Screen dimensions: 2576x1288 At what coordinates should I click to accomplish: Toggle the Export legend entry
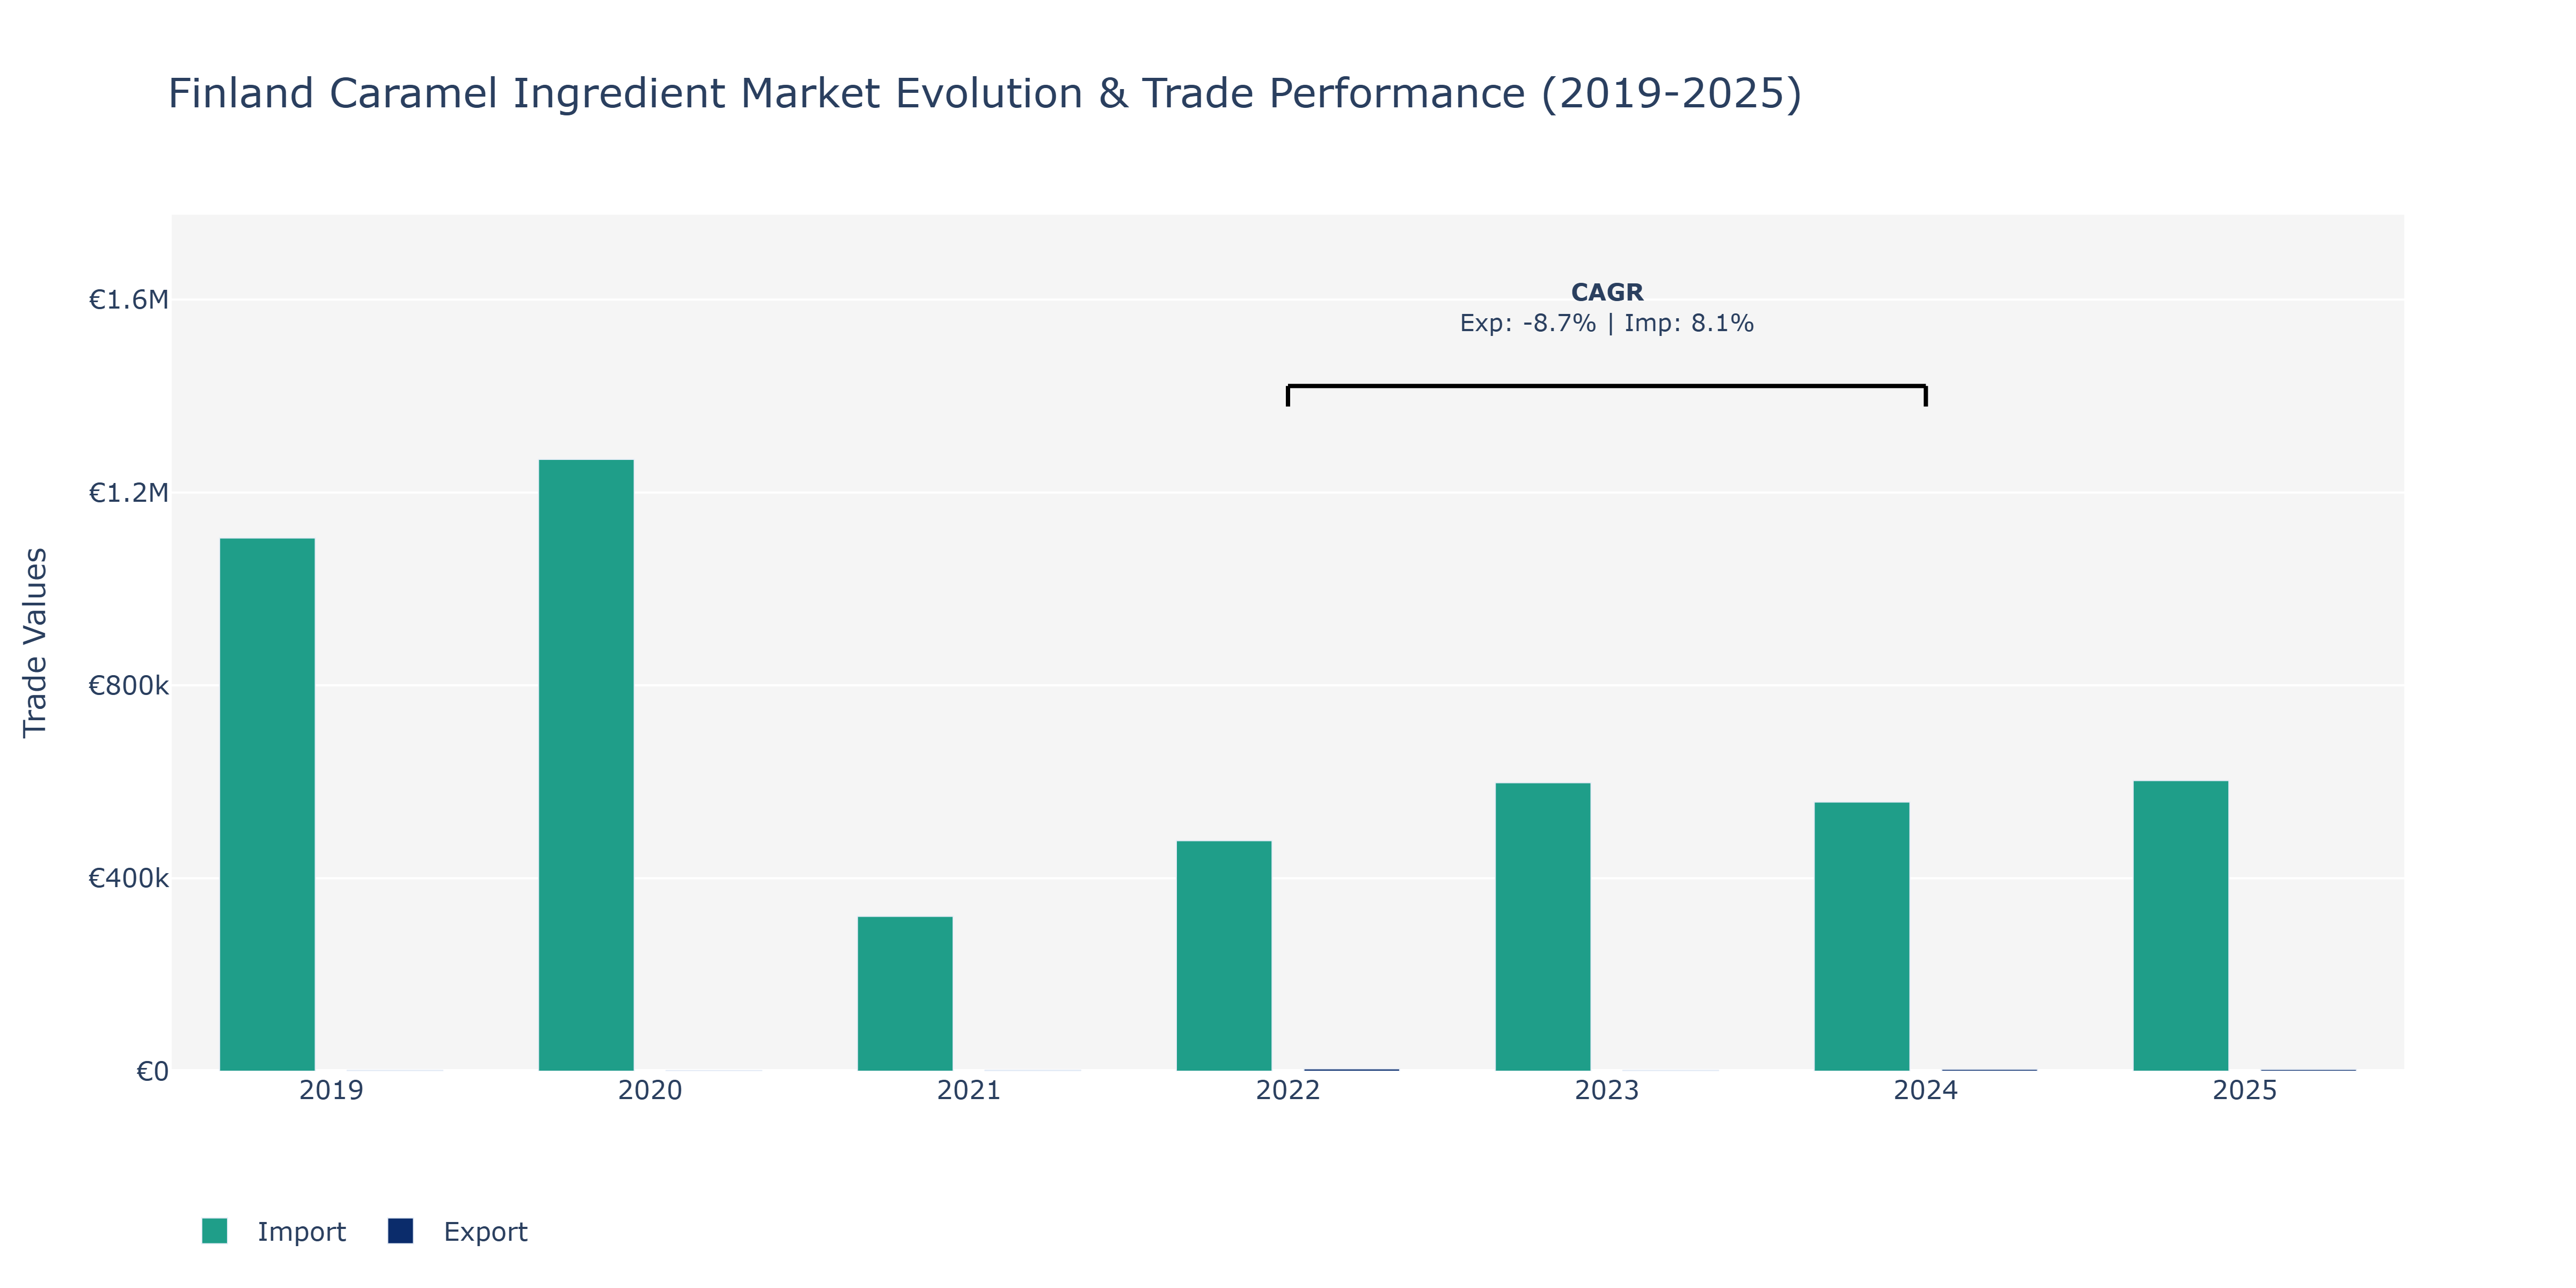[458, 1231]
